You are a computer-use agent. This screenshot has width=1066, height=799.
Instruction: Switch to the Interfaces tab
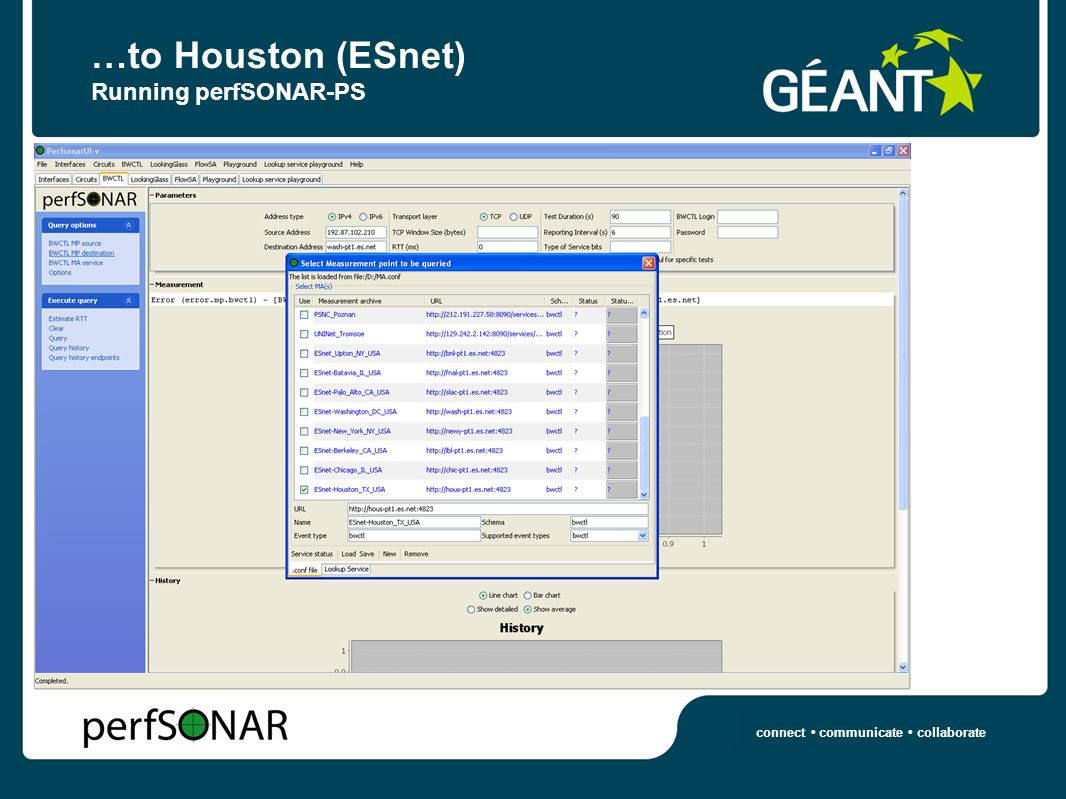(54, 180)
